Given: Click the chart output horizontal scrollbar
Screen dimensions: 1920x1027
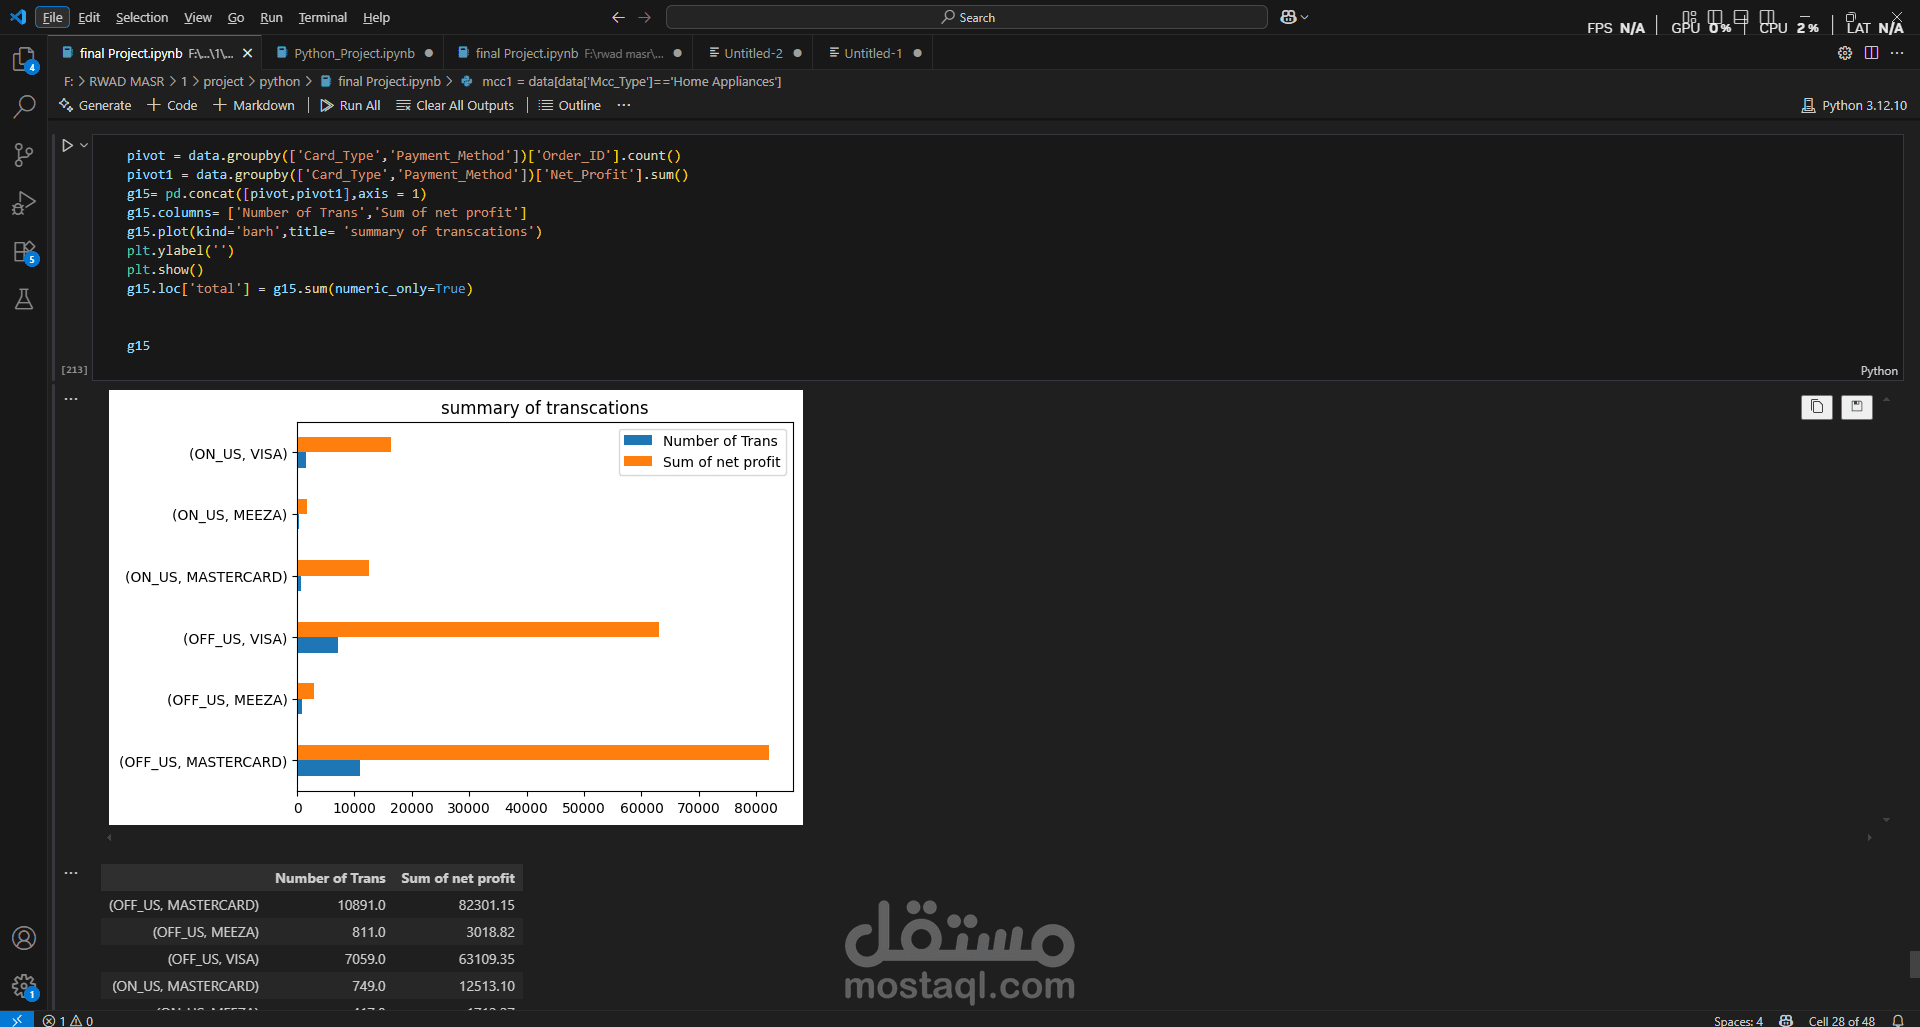Looking at the screenshot, I should coord(989,837).
